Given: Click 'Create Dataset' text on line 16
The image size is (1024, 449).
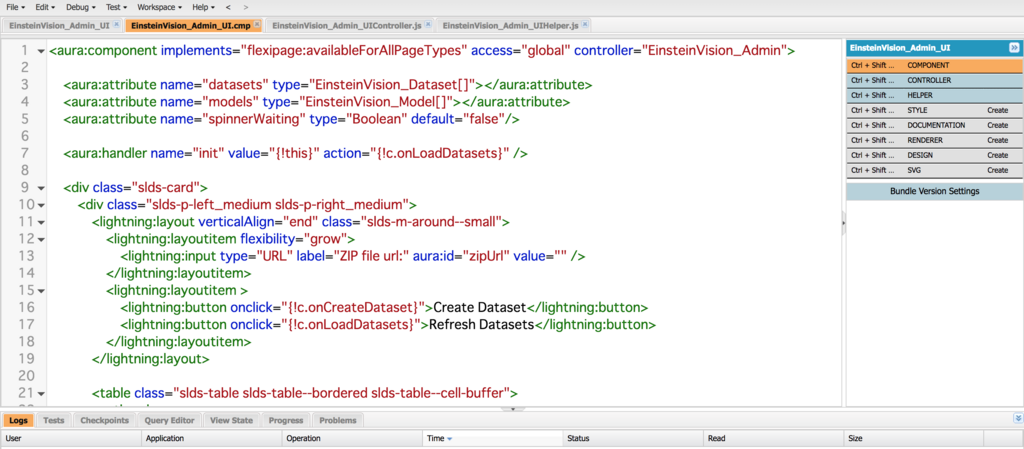Looking at the screenshot, I should [x=480, y=307].
